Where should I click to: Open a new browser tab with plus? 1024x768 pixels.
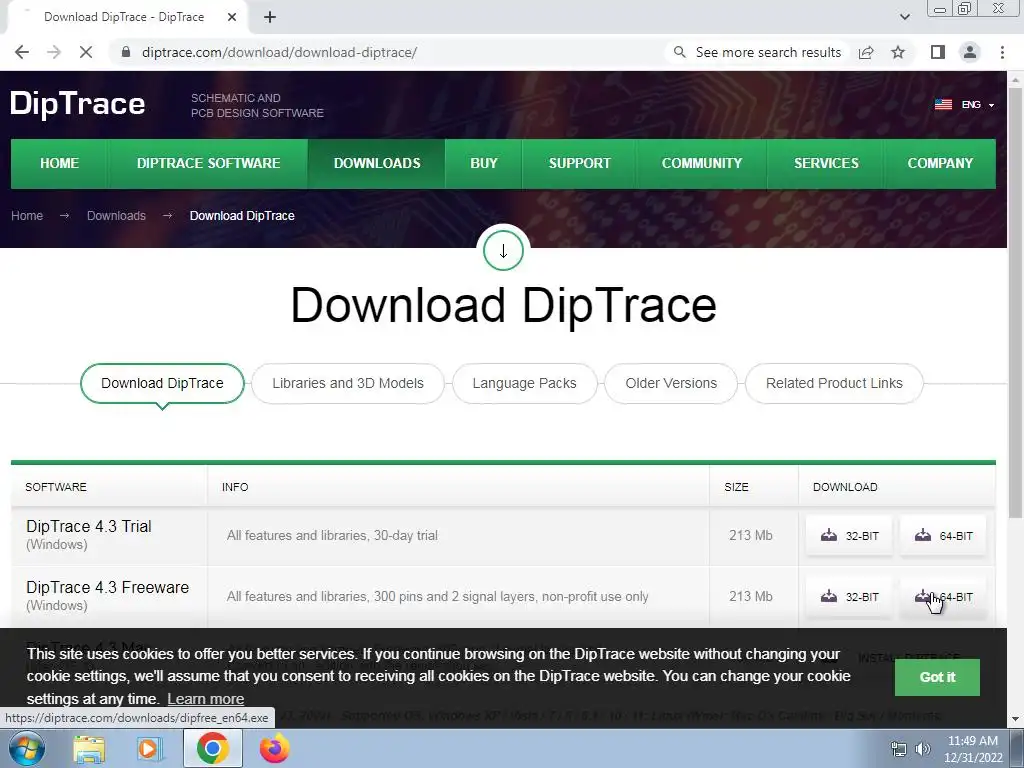270,17
